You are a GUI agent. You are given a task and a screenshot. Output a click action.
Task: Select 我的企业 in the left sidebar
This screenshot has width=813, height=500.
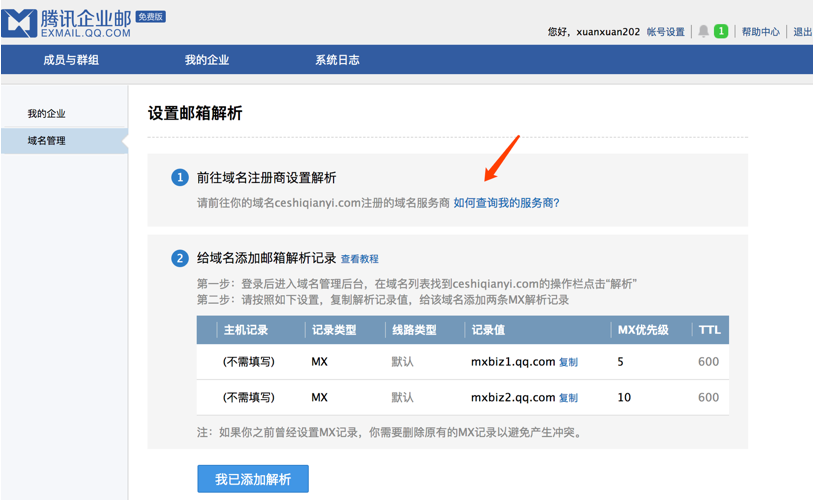click(x=47, y=114)
